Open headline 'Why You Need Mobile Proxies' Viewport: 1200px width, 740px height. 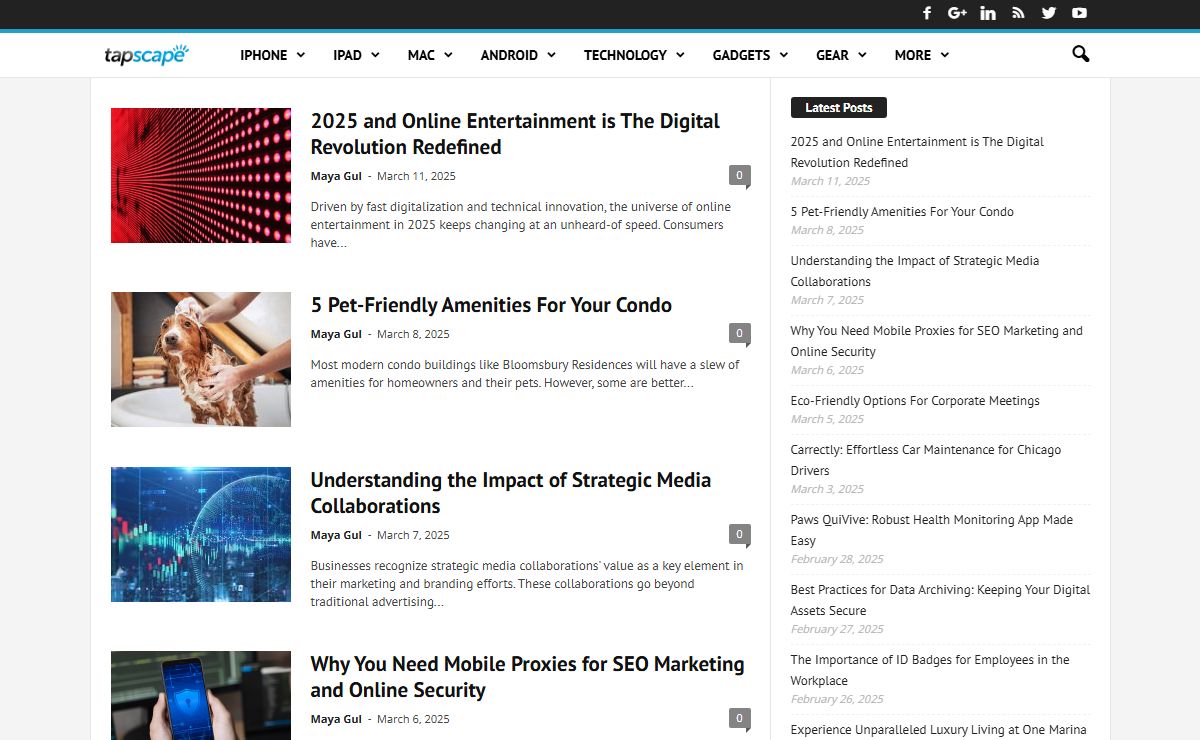click(x=527, y=677)
